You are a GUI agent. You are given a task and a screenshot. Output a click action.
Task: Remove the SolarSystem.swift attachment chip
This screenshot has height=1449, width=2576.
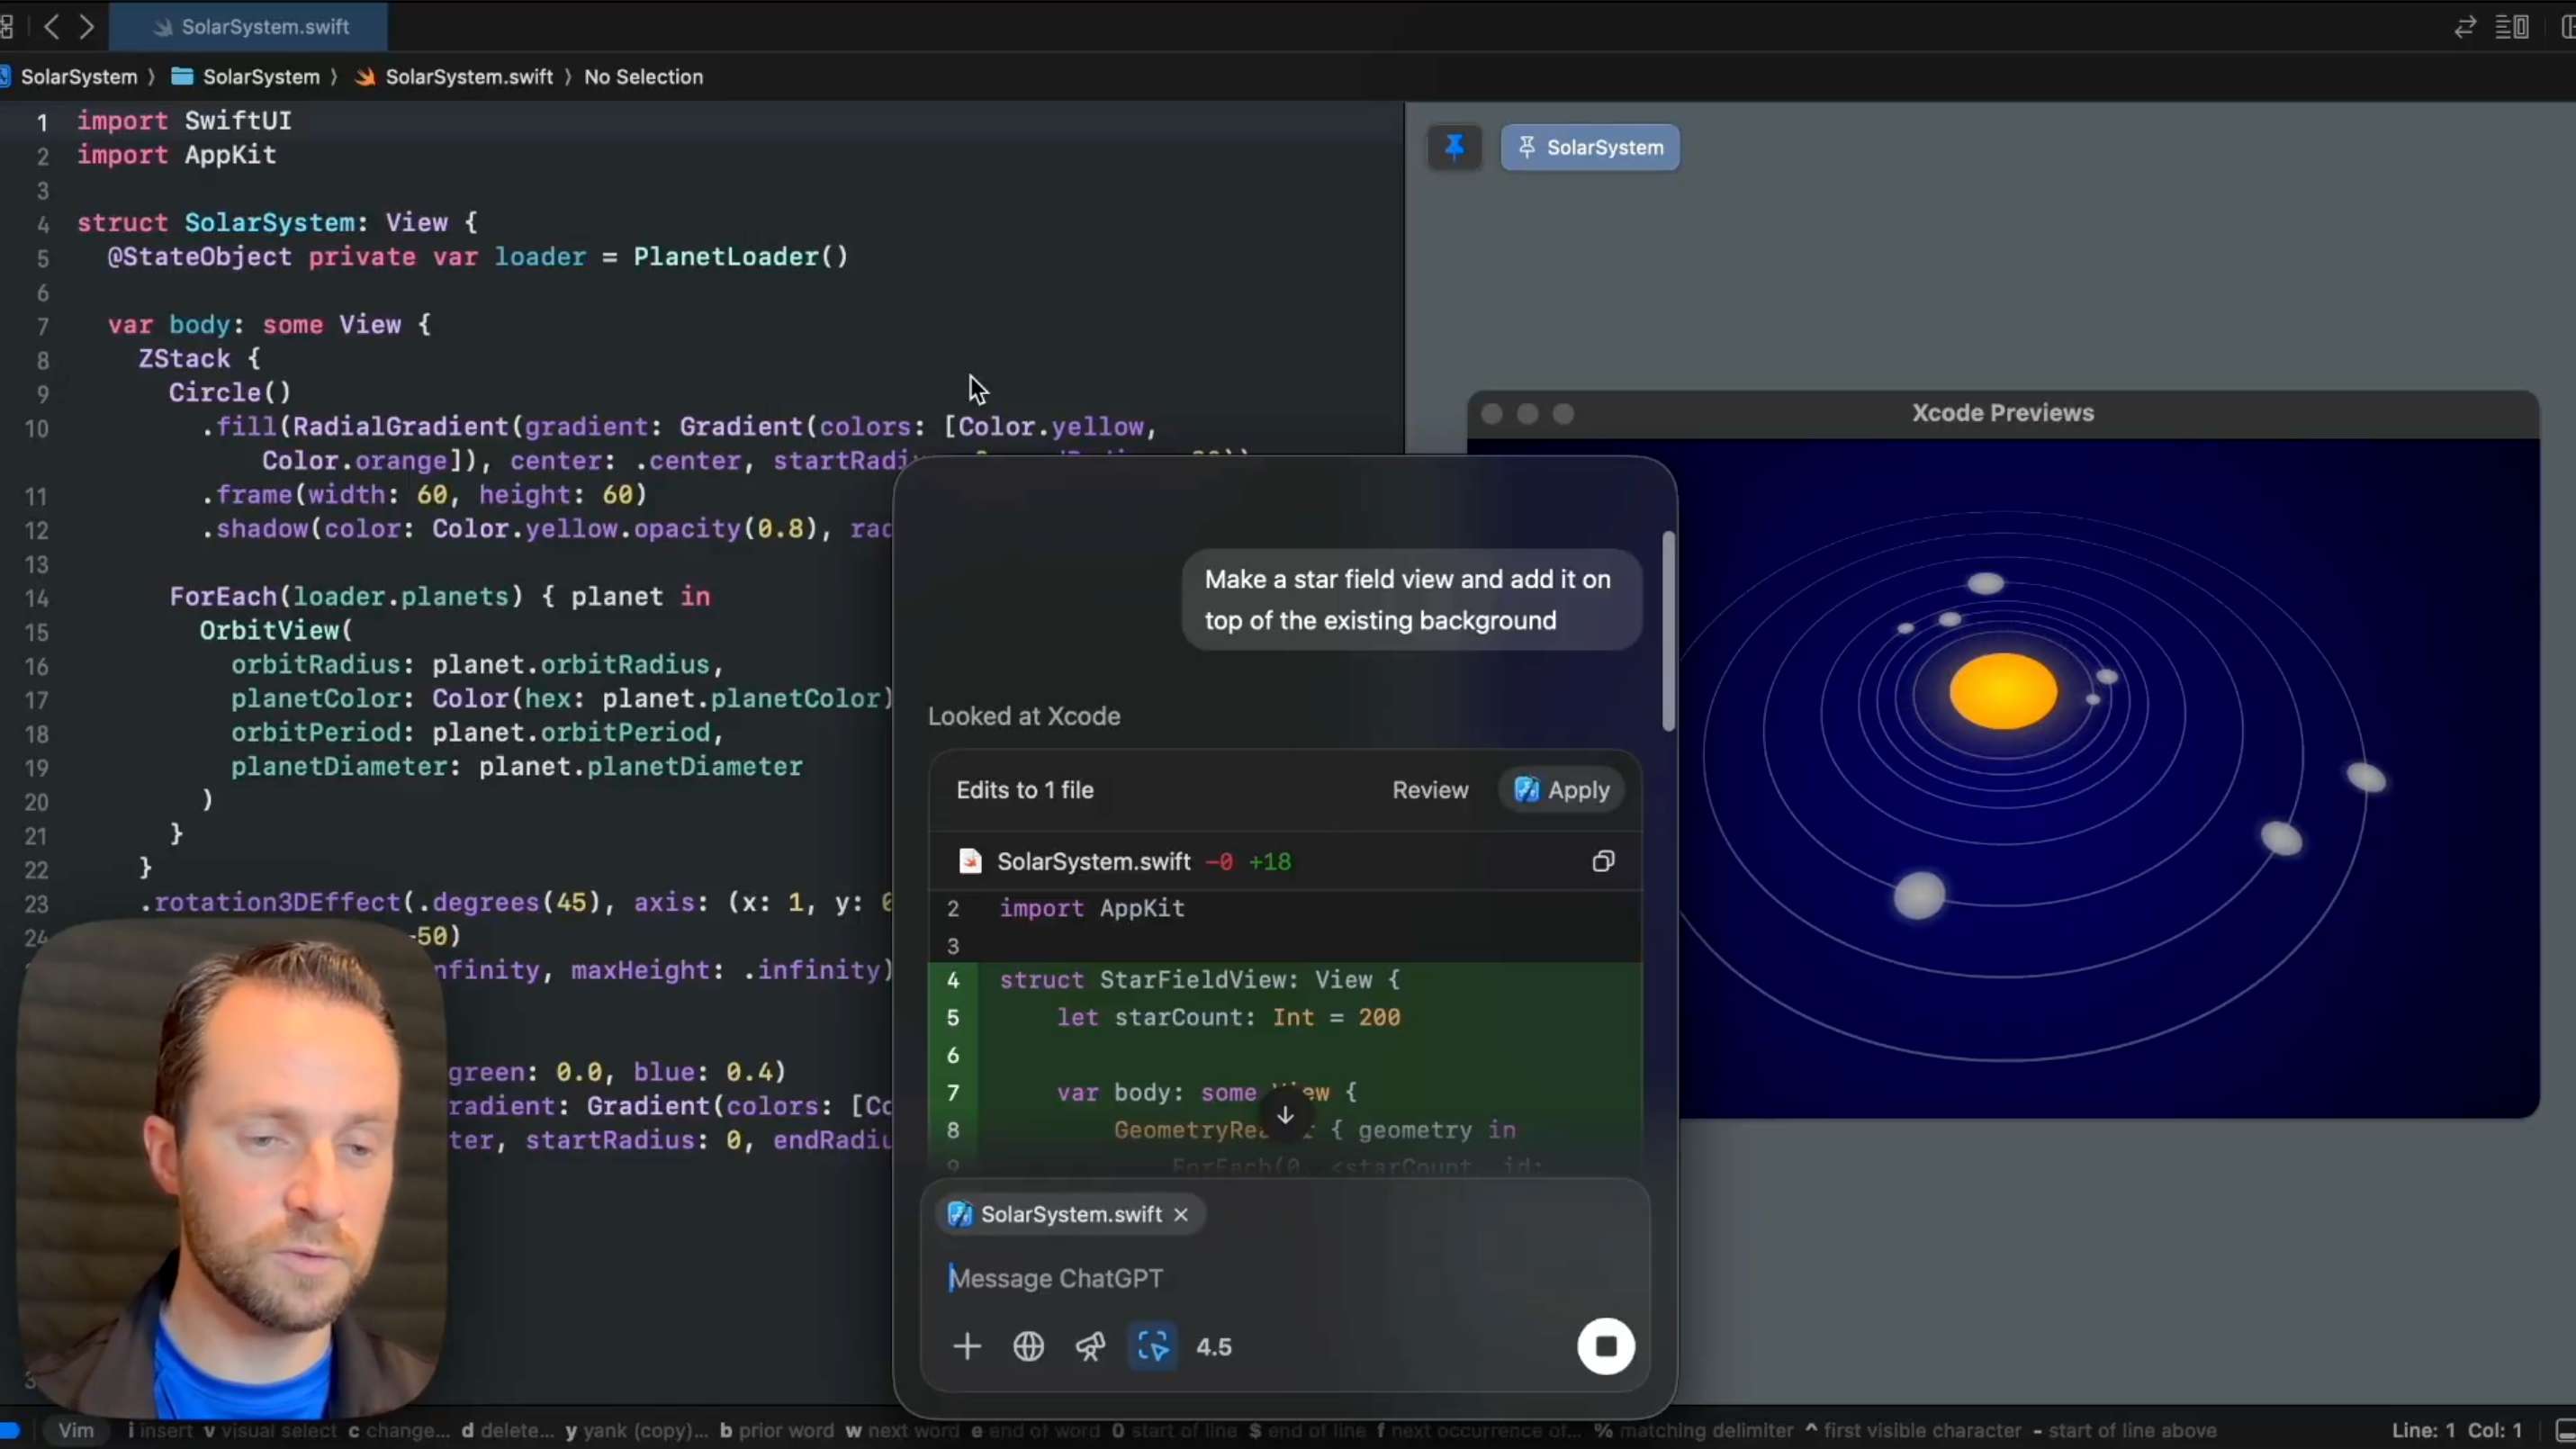pyautogui.click(x=1181, y=1214)
